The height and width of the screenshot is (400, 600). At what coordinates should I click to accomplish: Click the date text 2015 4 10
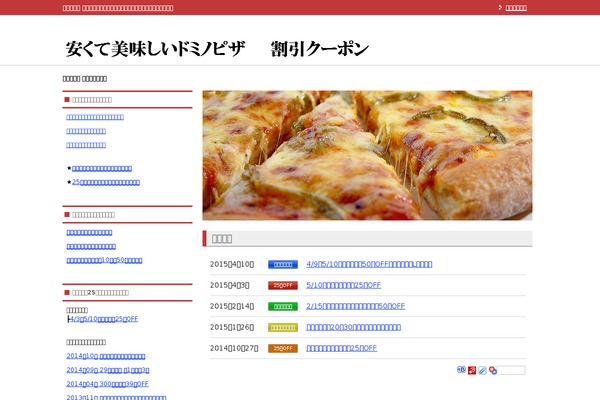tap(232, 264)
